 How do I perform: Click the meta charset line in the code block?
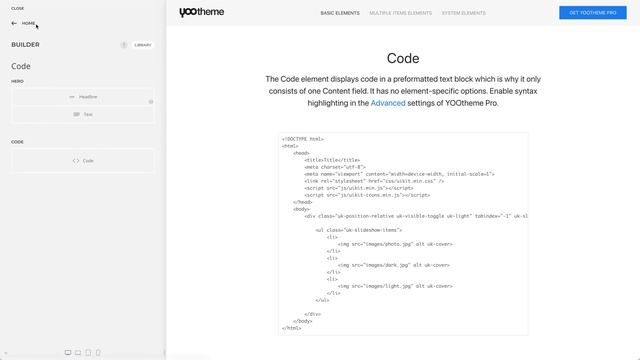[x=335, y=167]
